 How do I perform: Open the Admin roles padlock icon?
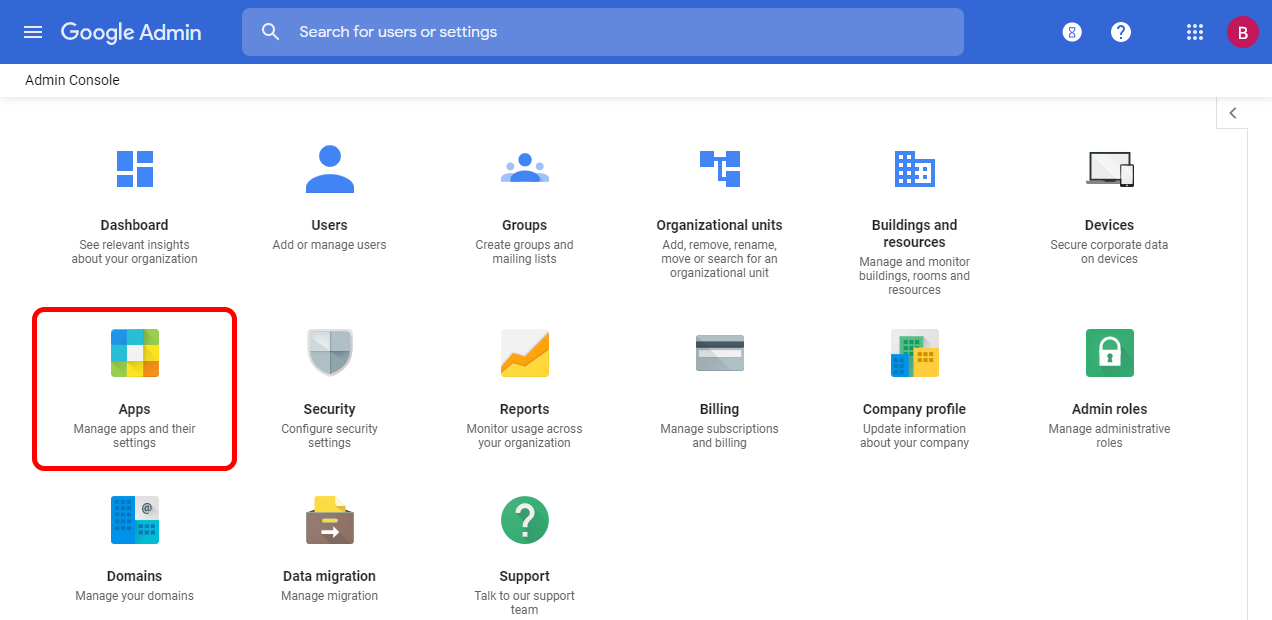tap(1110, 353)
